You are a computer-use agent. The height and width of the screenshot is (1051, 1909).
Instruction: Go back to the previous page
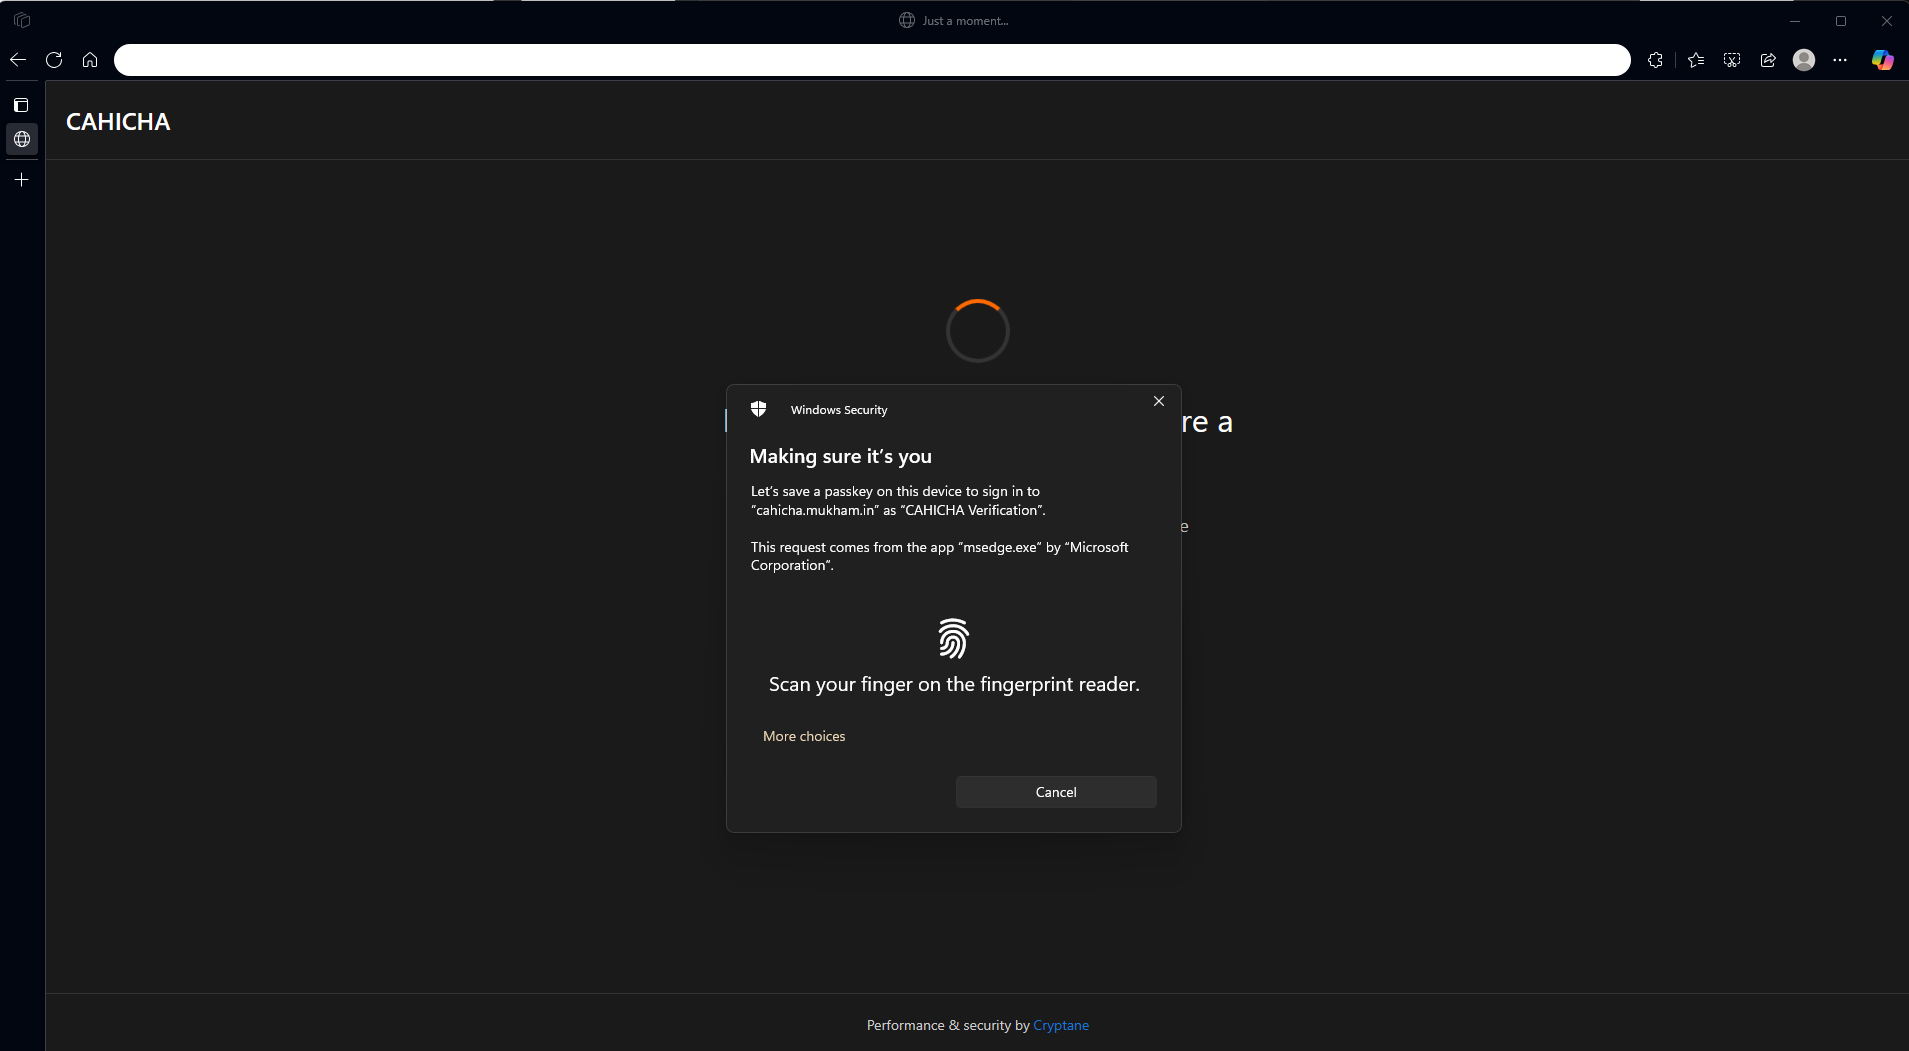tap(18, 60)
